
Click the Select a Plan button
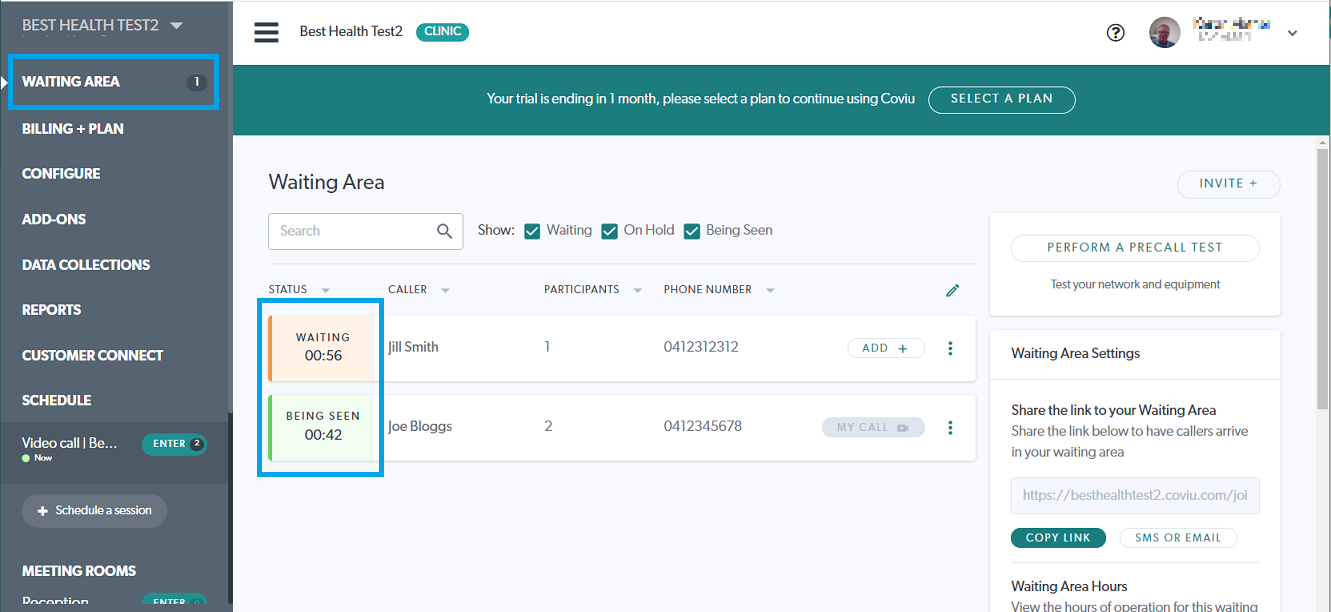(x=1002, y=99)
